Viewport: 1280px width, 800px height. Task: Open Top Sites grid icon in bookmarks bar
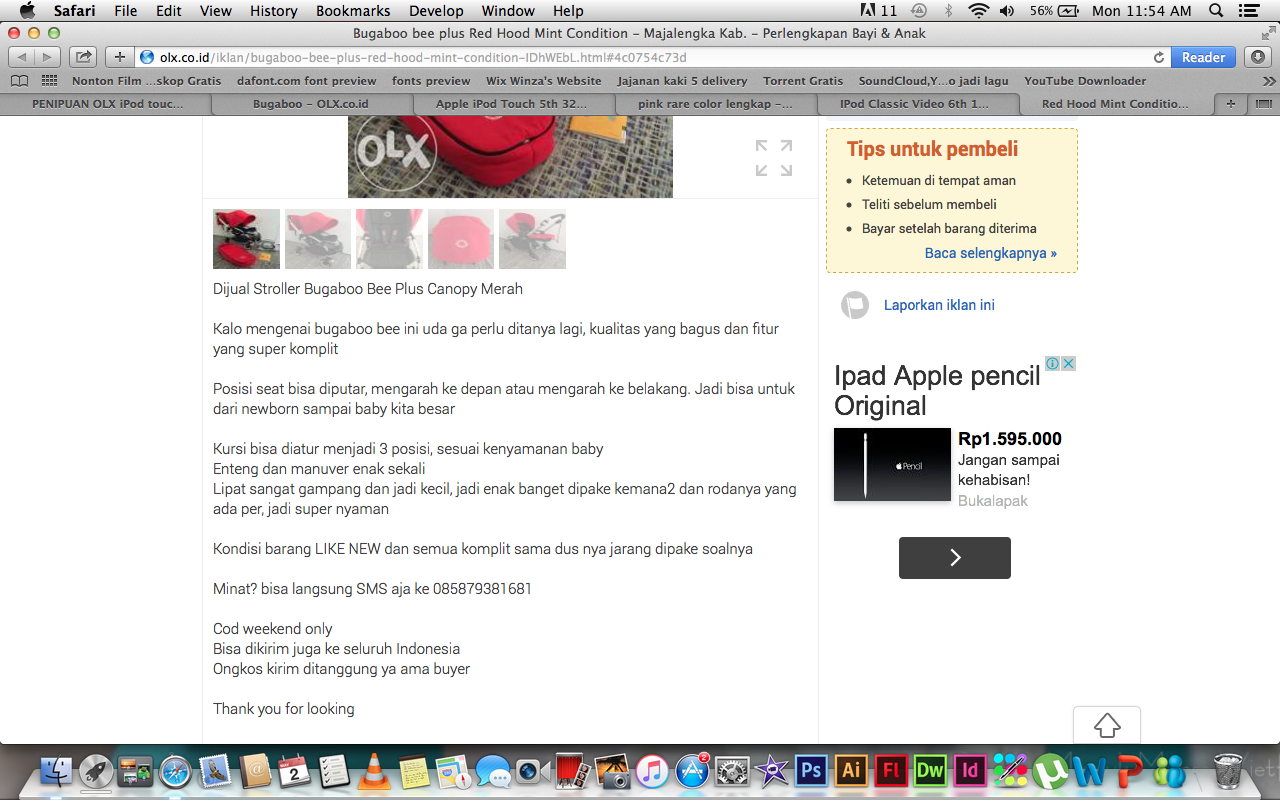click(x=48, y=81)
